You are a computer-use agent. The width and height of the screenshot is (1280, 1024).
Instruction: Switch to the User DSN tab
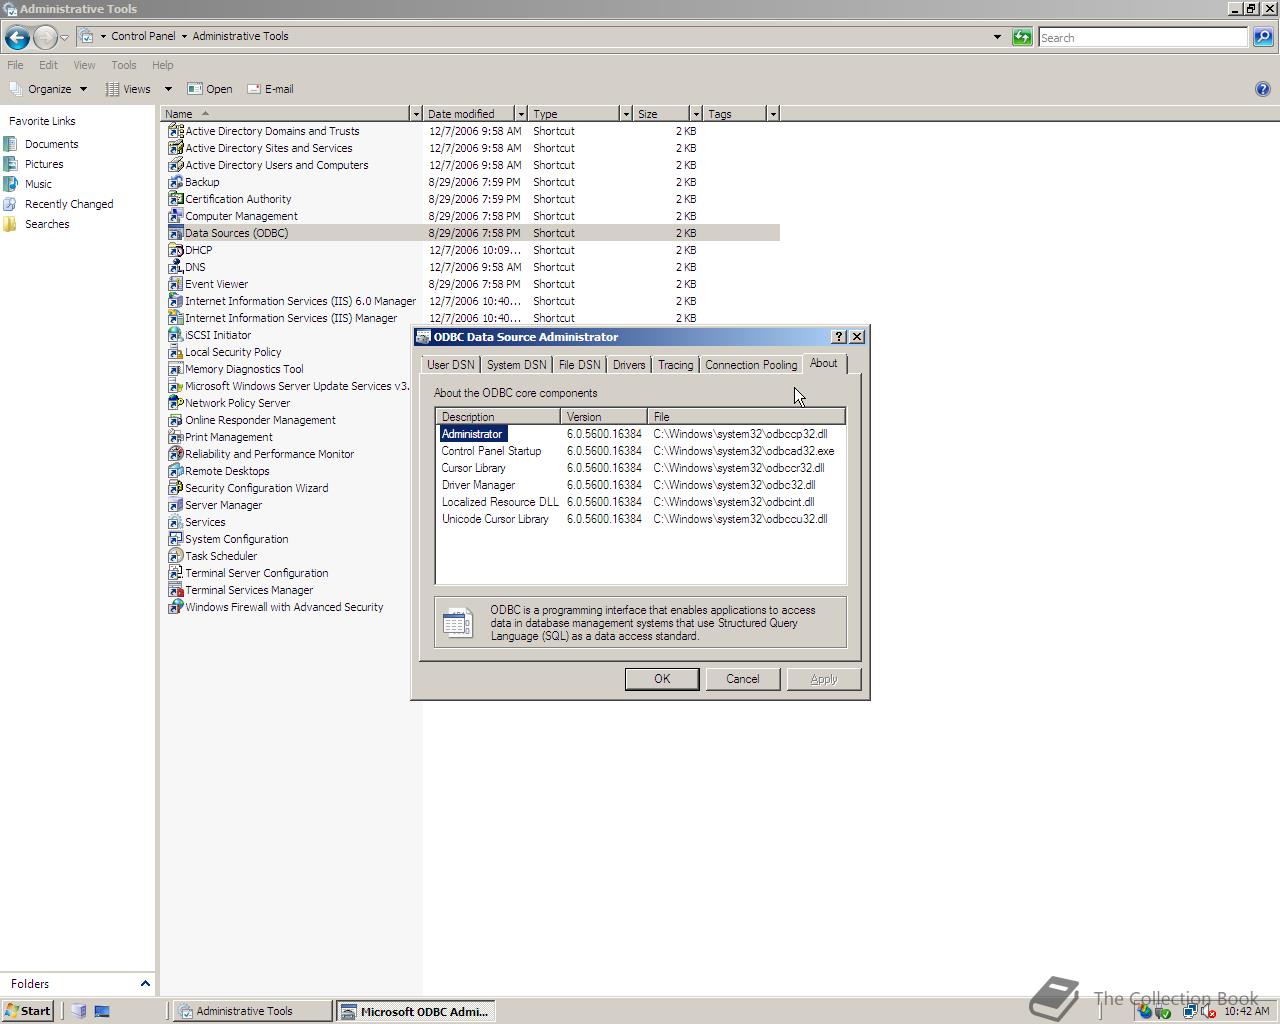tap(451, 365)
